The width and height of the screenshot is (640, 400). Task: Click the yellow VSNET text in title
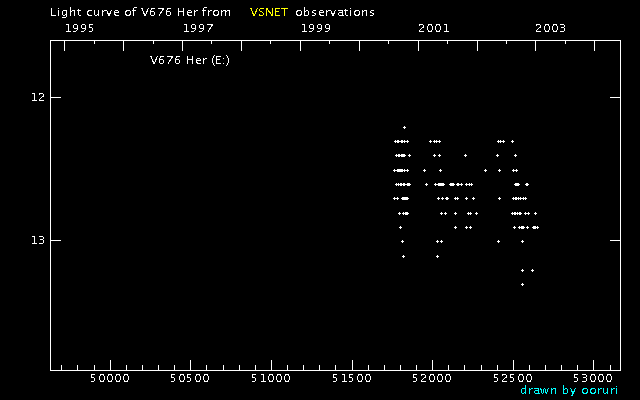pyautogui.click(x=269, y=12)
